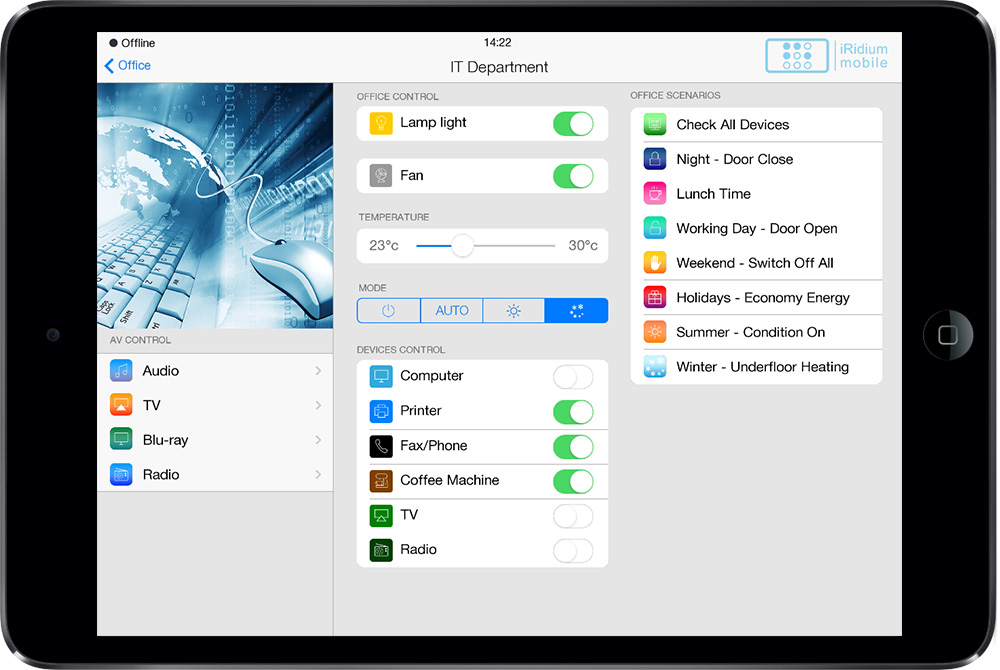Start the Lunch Time scenario
1000x670 pixels.
pos(756,193)
